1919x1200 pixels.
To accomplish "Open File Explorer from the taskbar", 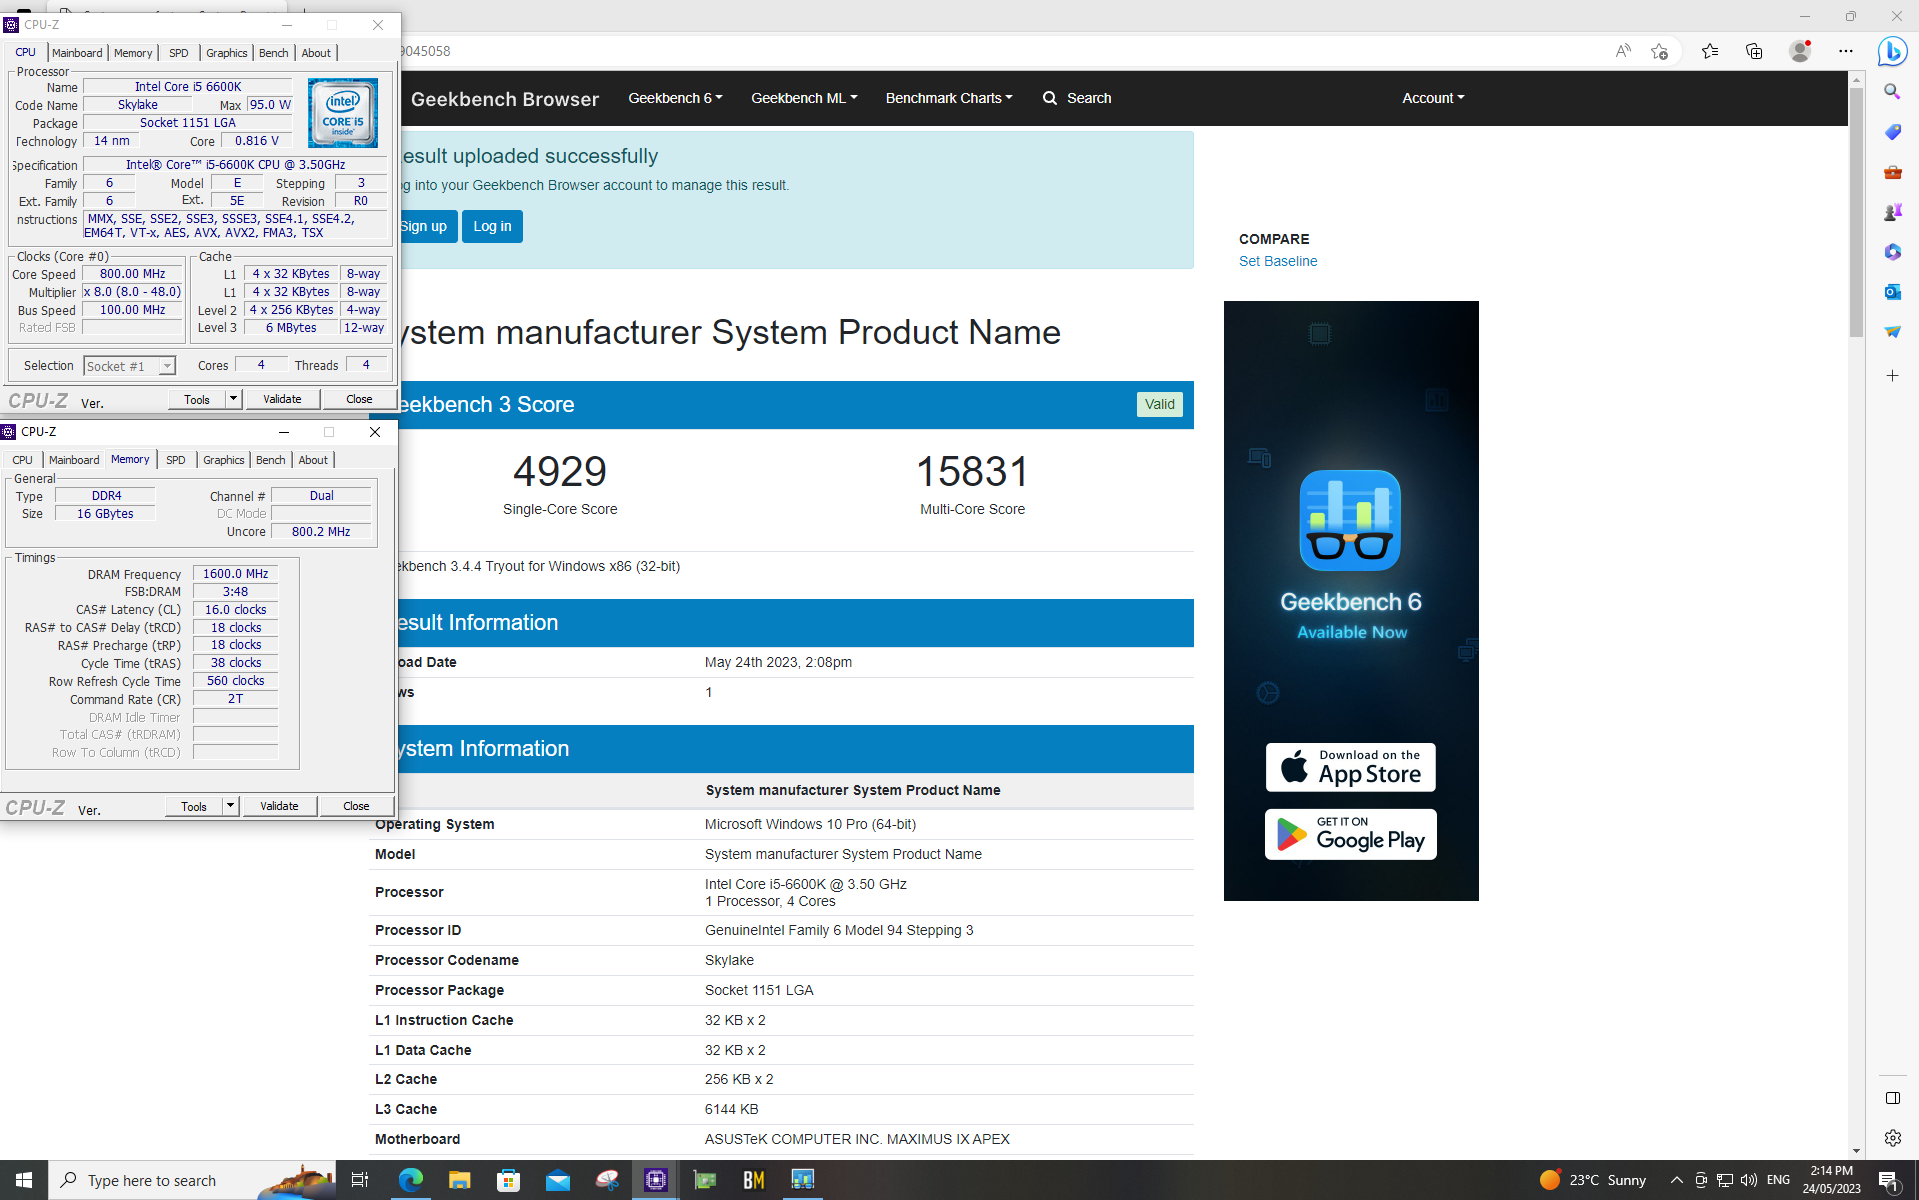I will 459,1180.
